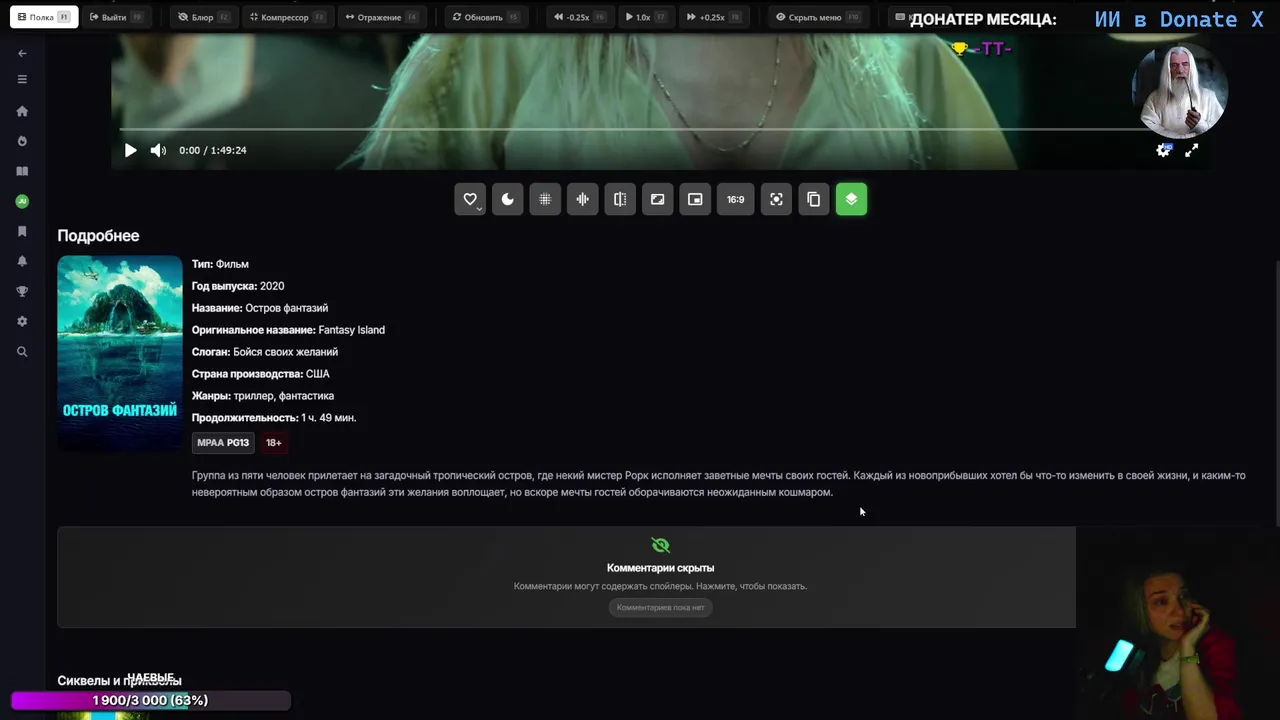Open the sidebar hamburger menu

(22, 80)
